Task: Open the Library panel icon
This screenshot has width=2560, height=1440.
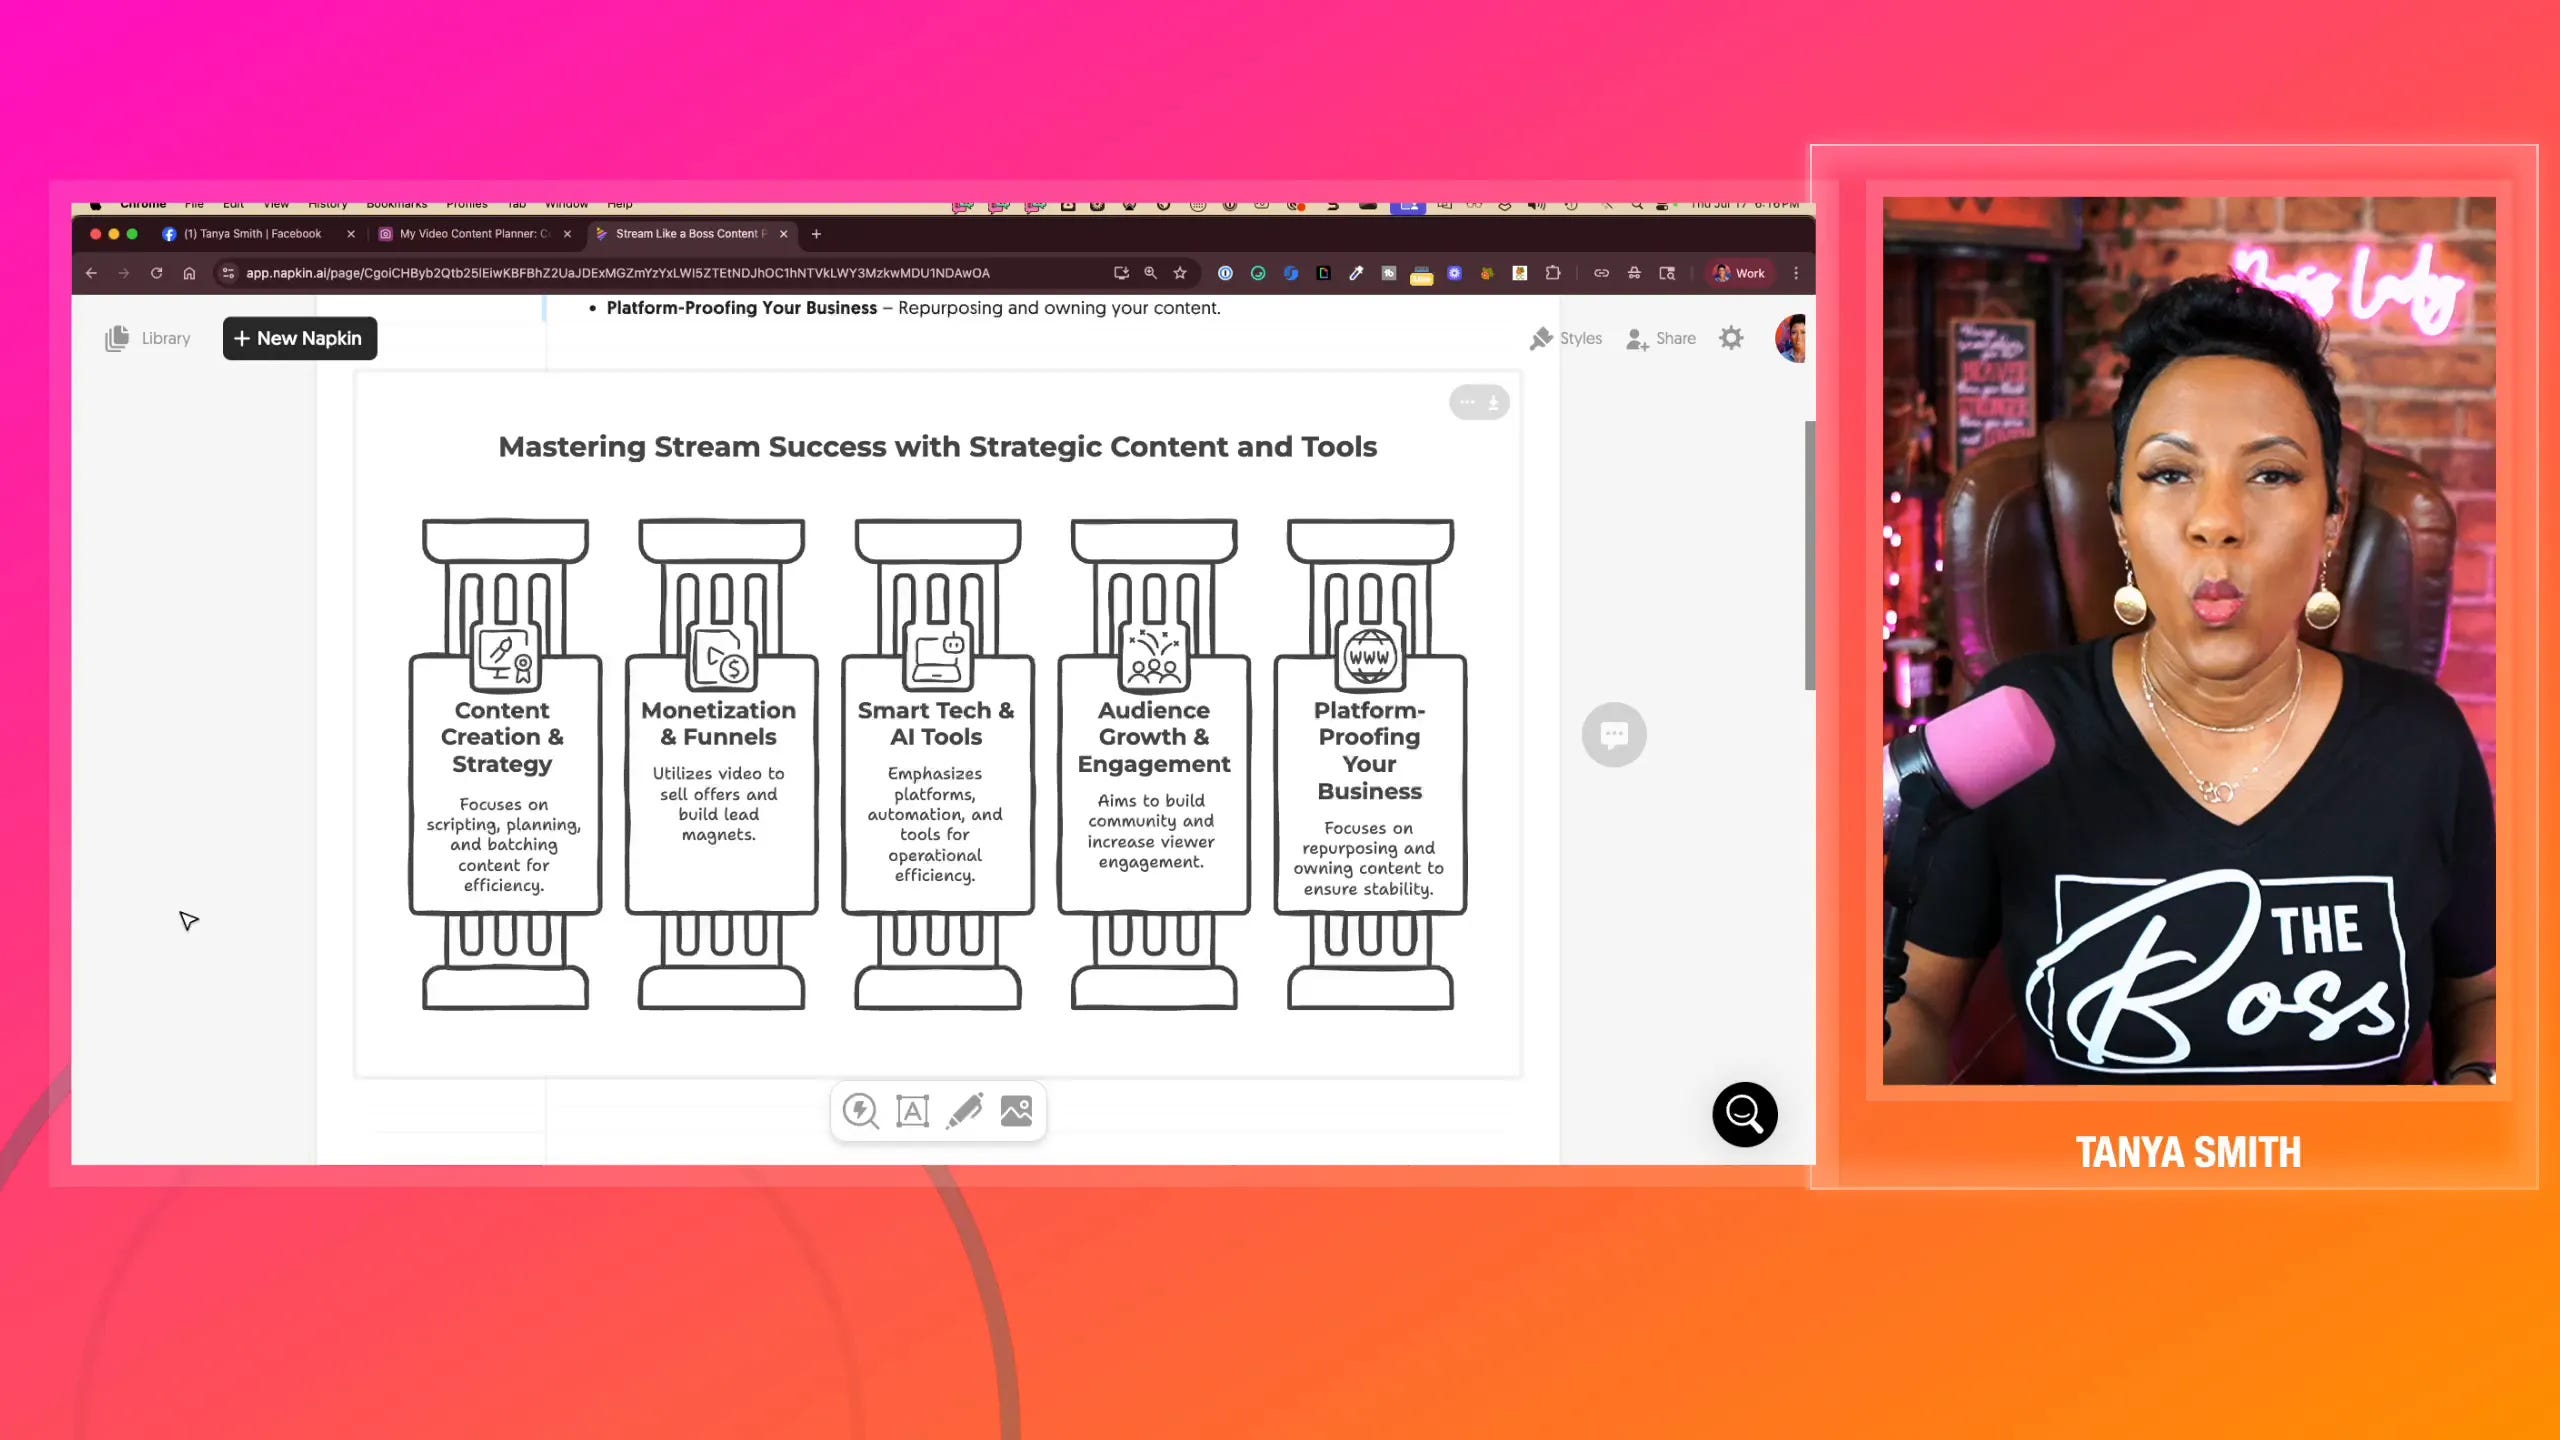Action: (x=117, y=338)
